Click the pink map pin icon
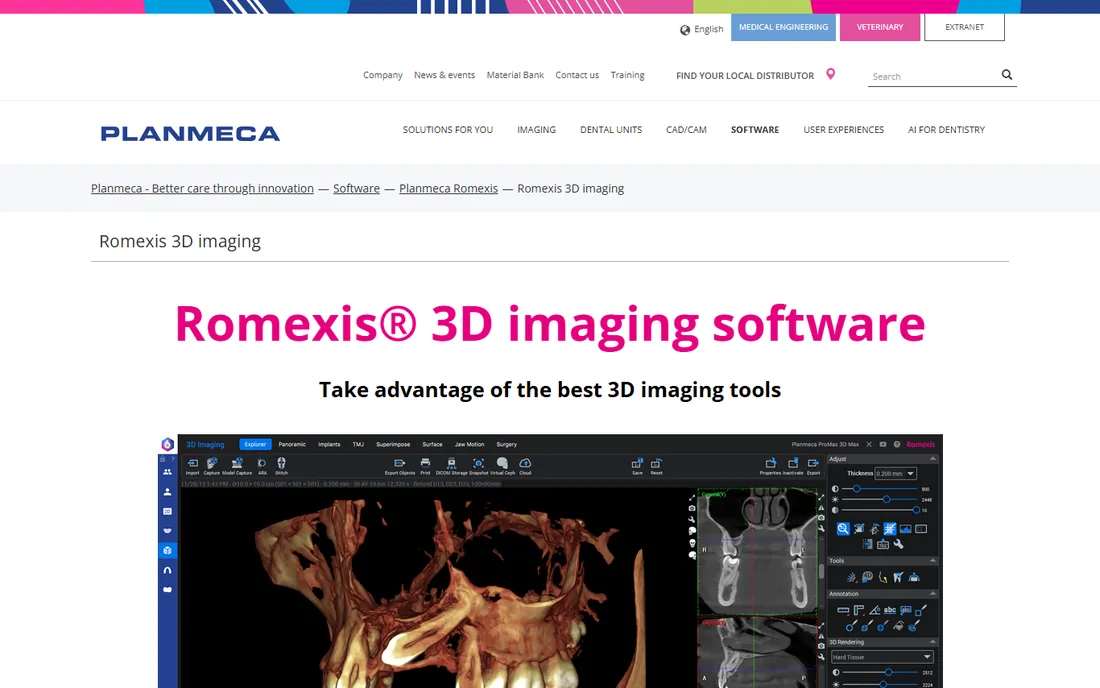This screenshot has height=688, width=1100. pos(831,74)
